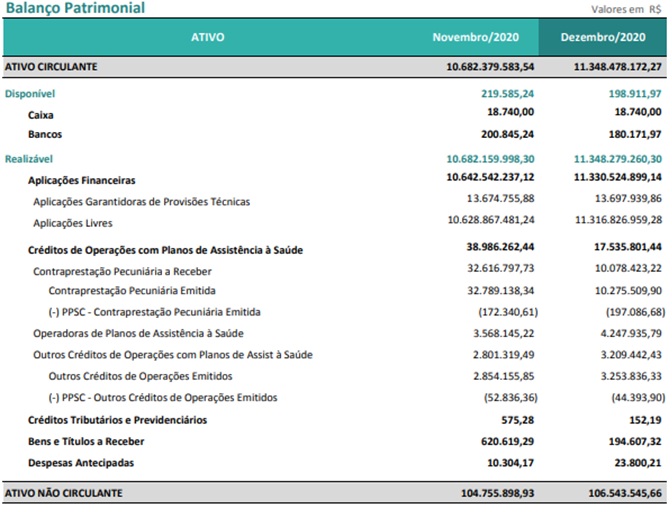Screen dimensions: 672x512
Task: Select Aplicações Financeiras value 11.330.524.899,14
Action: [x=618, y=177]
